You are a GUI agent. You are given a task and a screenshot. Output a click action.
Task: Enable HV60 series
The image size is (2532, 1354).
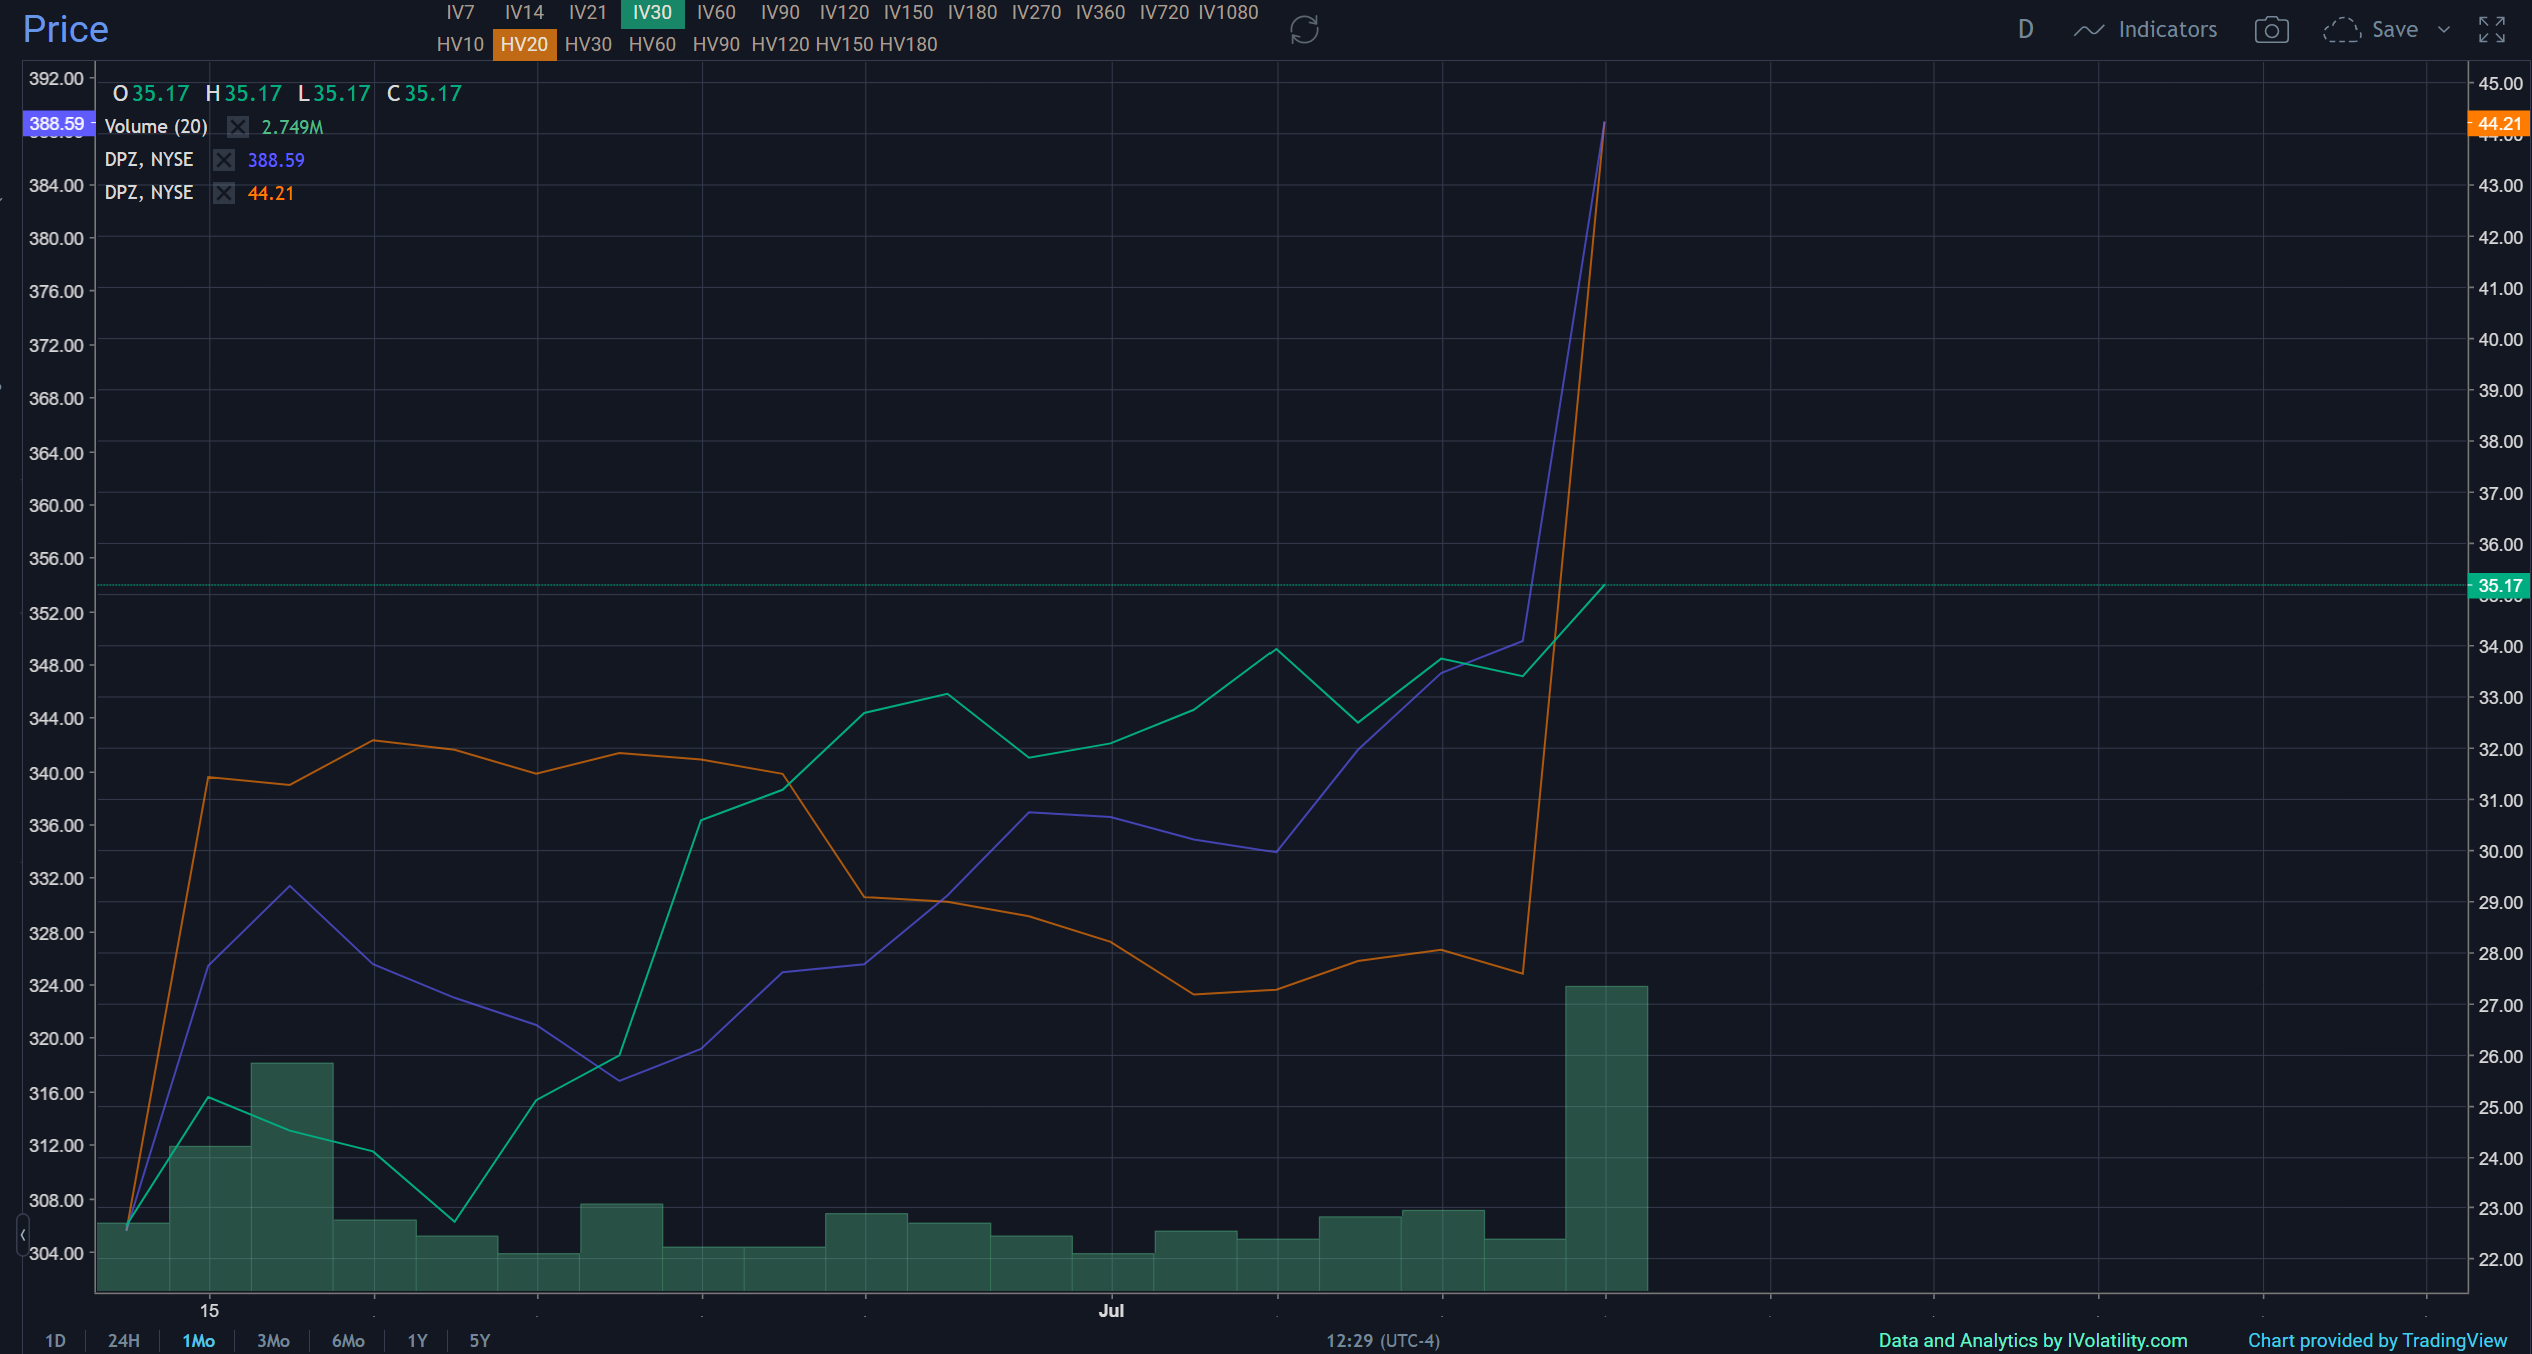(652, 44)
